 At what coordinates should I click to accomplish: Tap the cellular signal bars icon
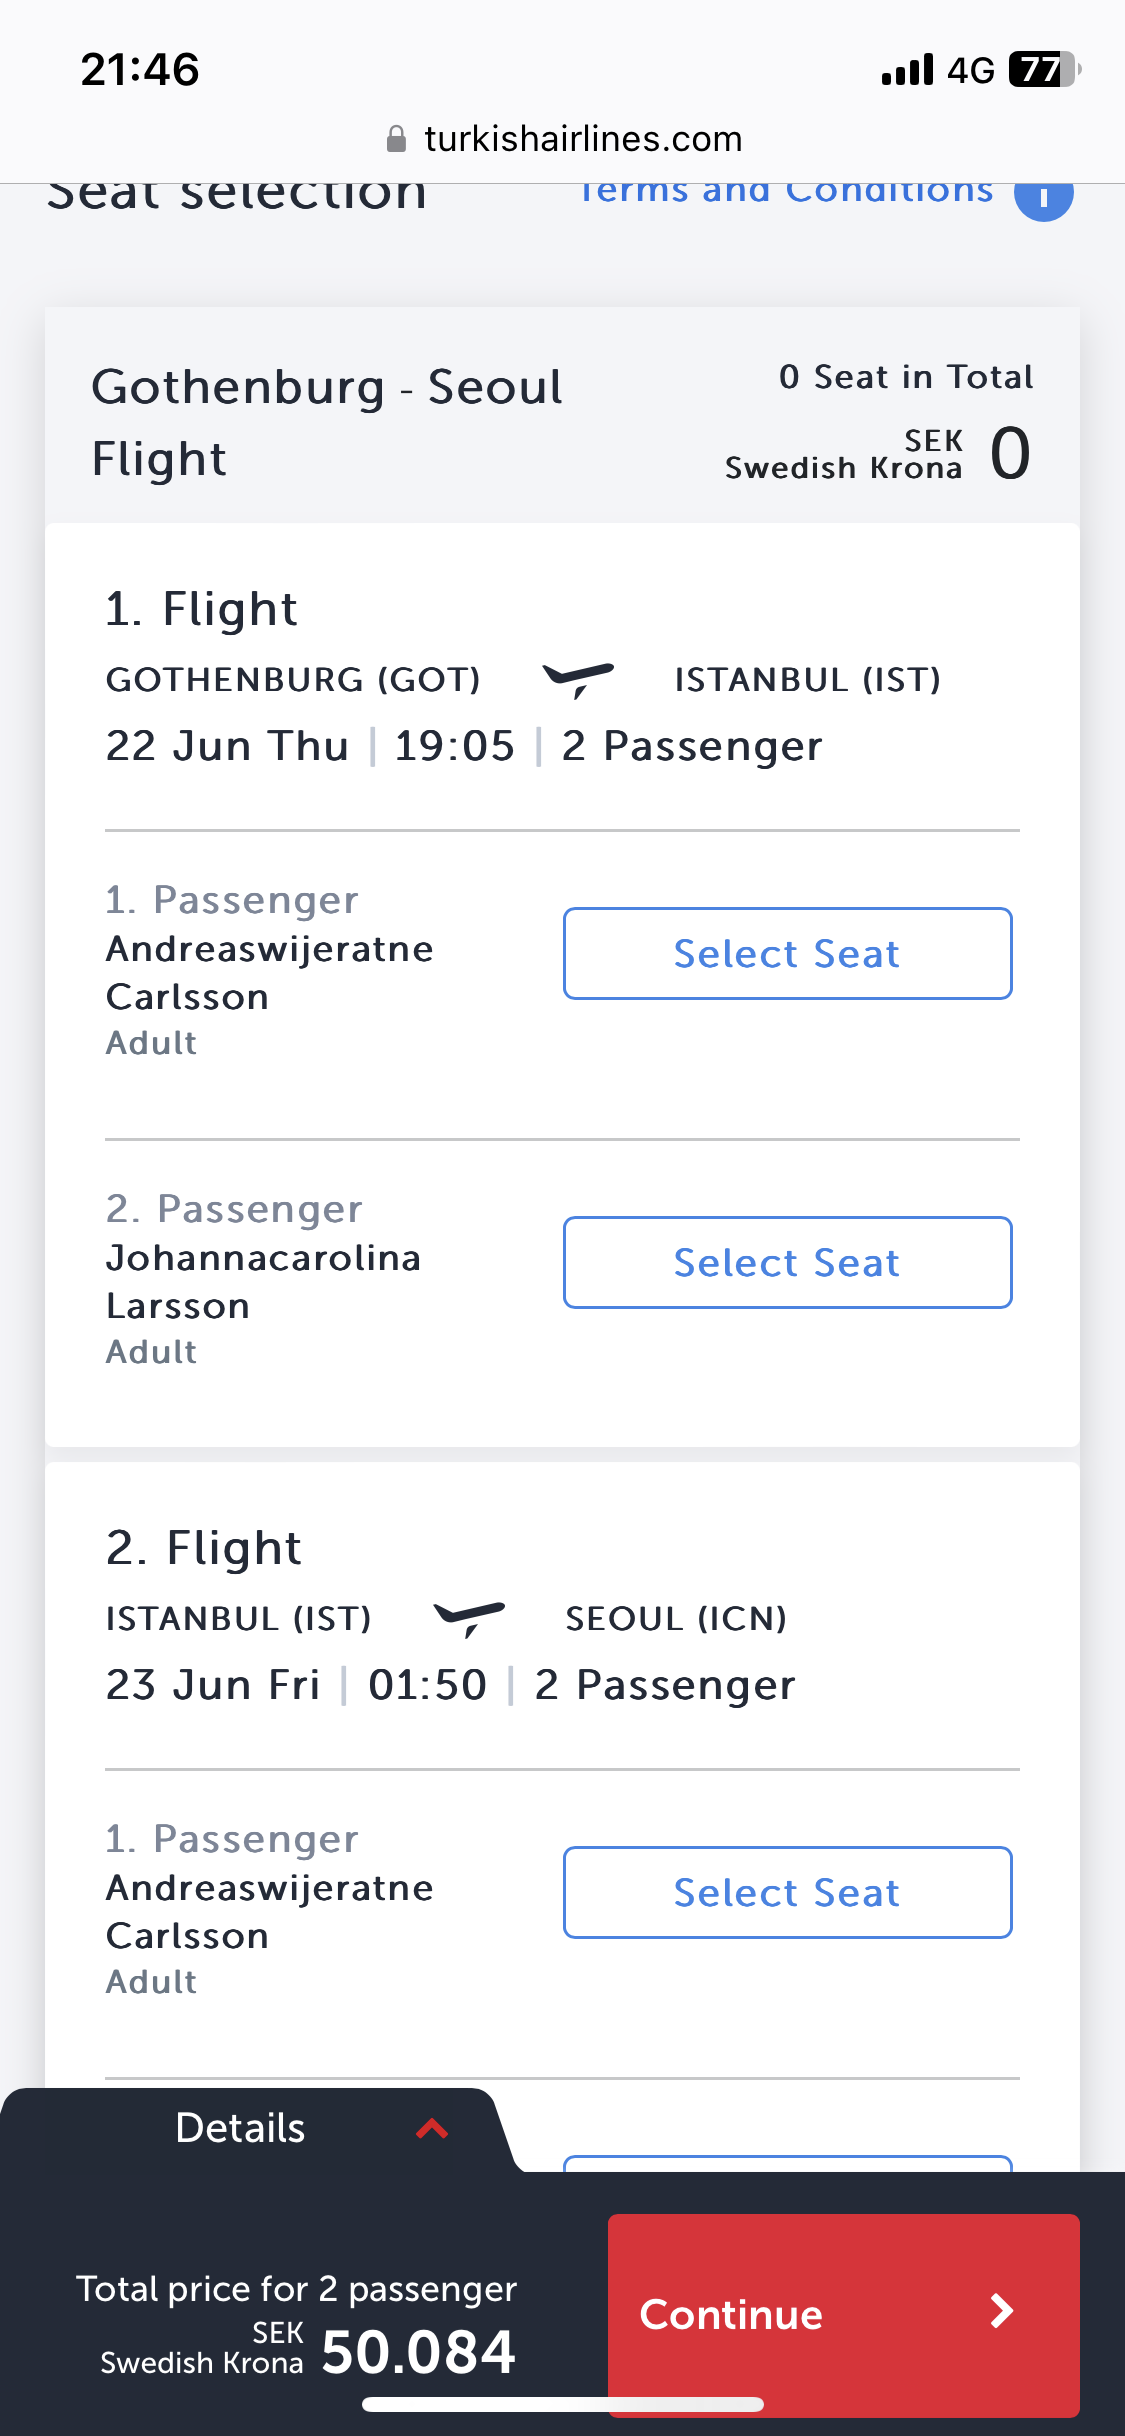(907, 70)
